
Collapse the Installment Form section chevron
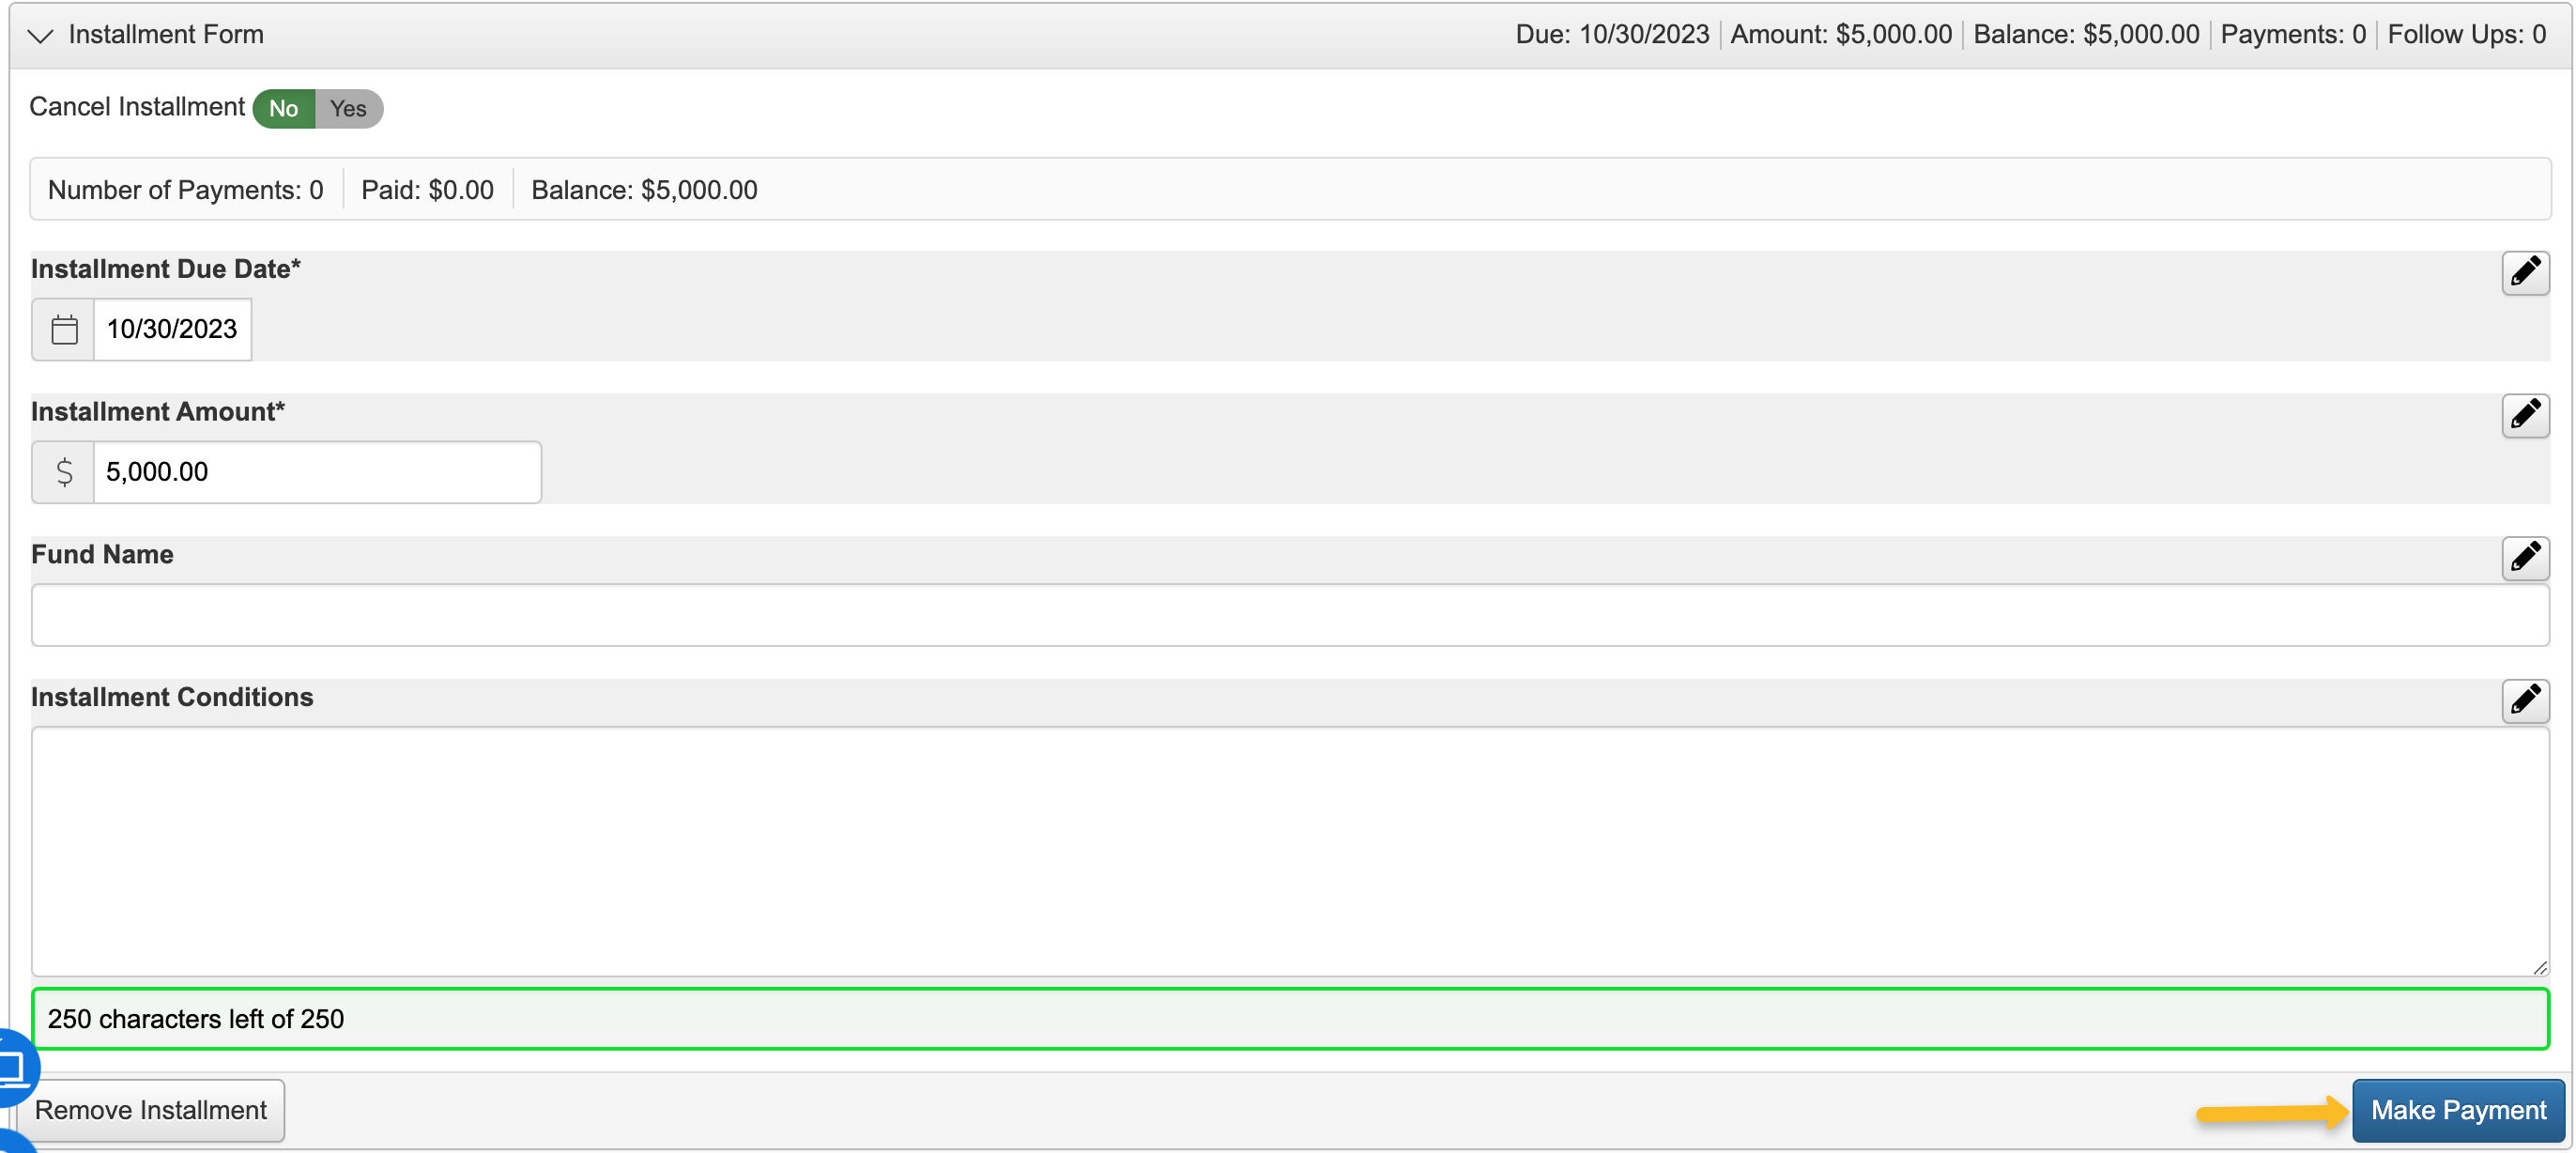(x=40, y=36)
